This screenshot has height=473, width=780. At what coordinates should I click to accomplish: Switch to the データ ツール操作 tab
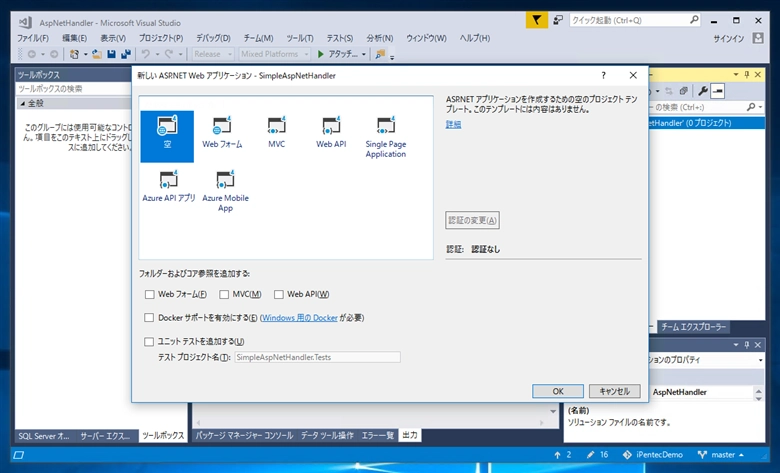327,435
